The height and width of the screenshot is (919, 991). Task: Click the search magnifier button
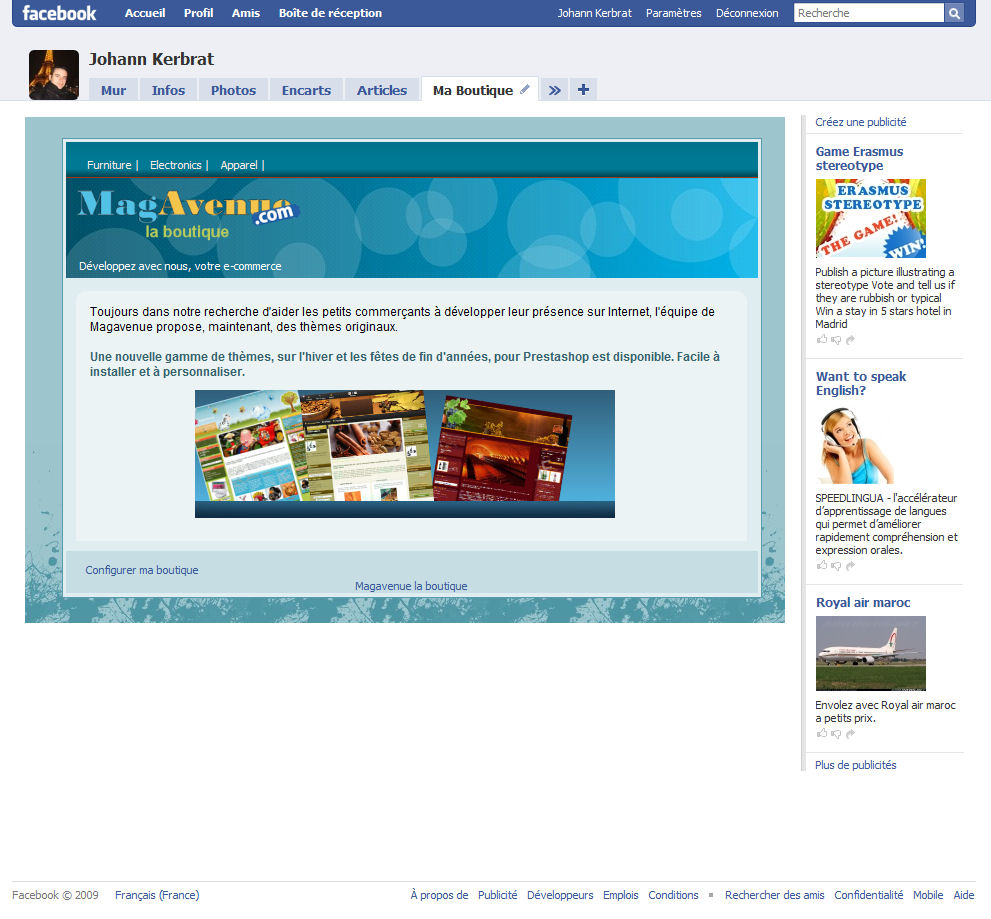[954, 13]
